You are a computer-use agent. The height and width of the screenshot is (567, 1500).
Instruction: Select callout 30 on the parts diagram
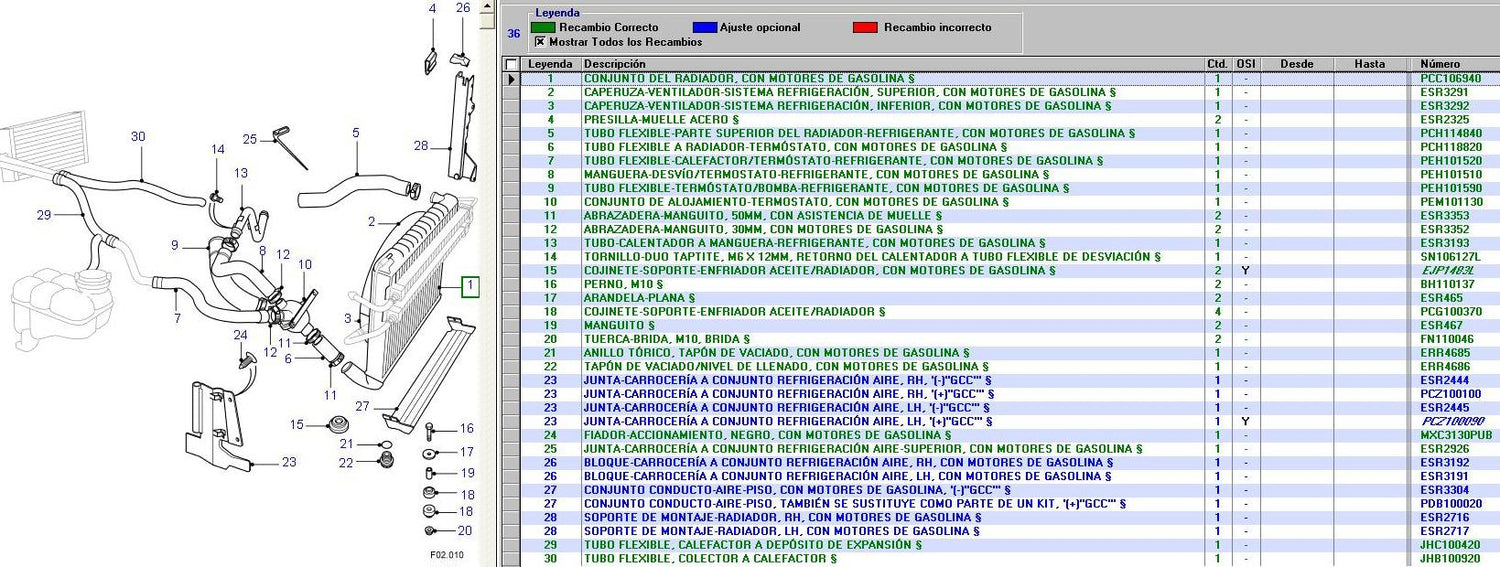[x=138, y=137]
